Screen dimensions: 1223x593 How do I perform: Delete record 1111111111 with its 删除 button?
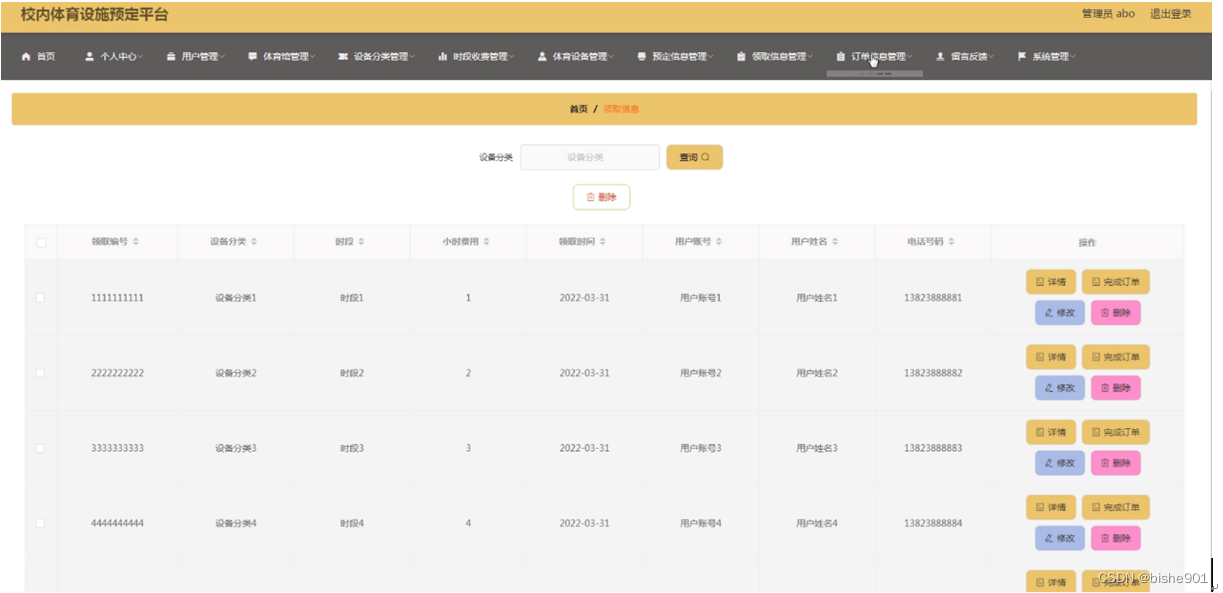pyautogui.click(x=1115, y=313)
